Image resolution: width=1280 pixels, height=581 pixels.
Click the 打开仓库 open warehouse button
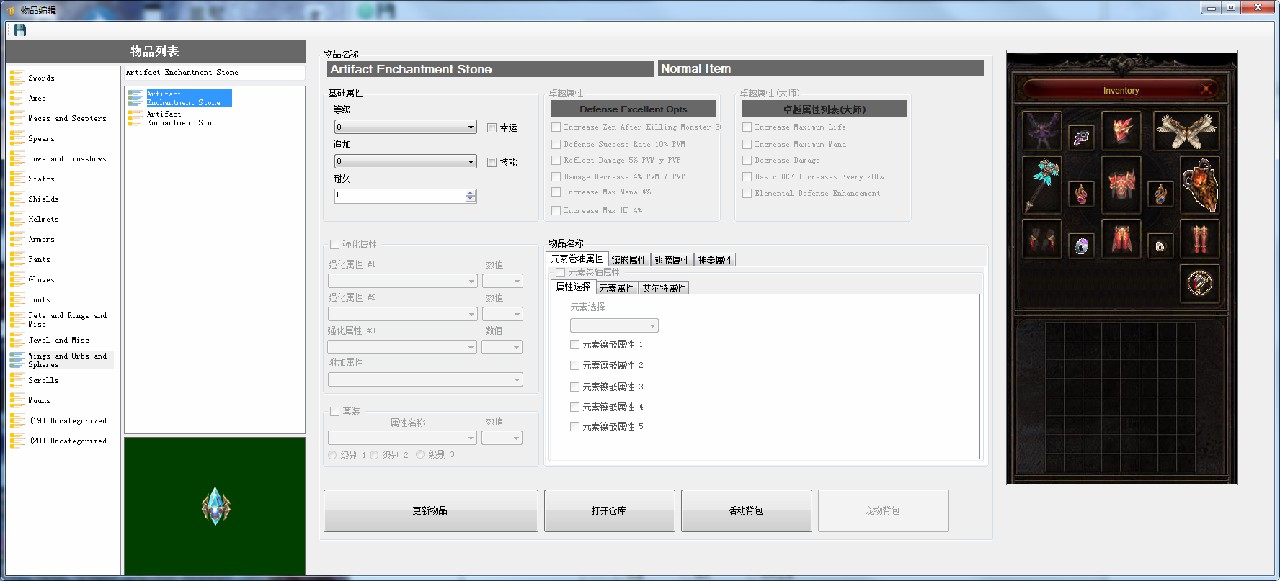pyautogui.click(x=609, y=511)
